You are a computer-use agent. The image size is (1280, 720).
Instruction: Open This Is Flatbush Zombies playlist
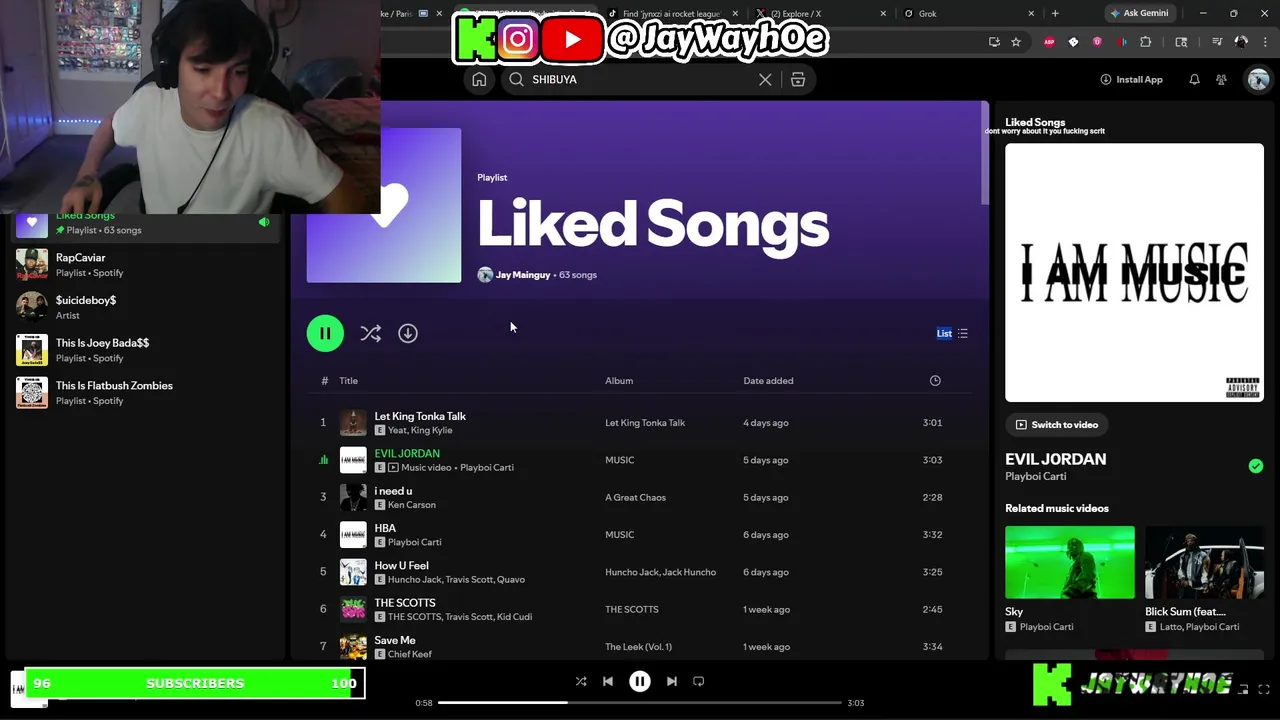coord(145,393)
